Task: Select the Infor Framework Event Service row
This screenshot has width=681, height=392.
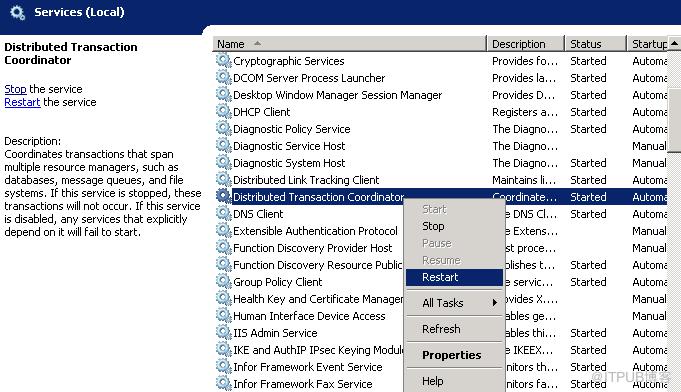Action: 307,367
